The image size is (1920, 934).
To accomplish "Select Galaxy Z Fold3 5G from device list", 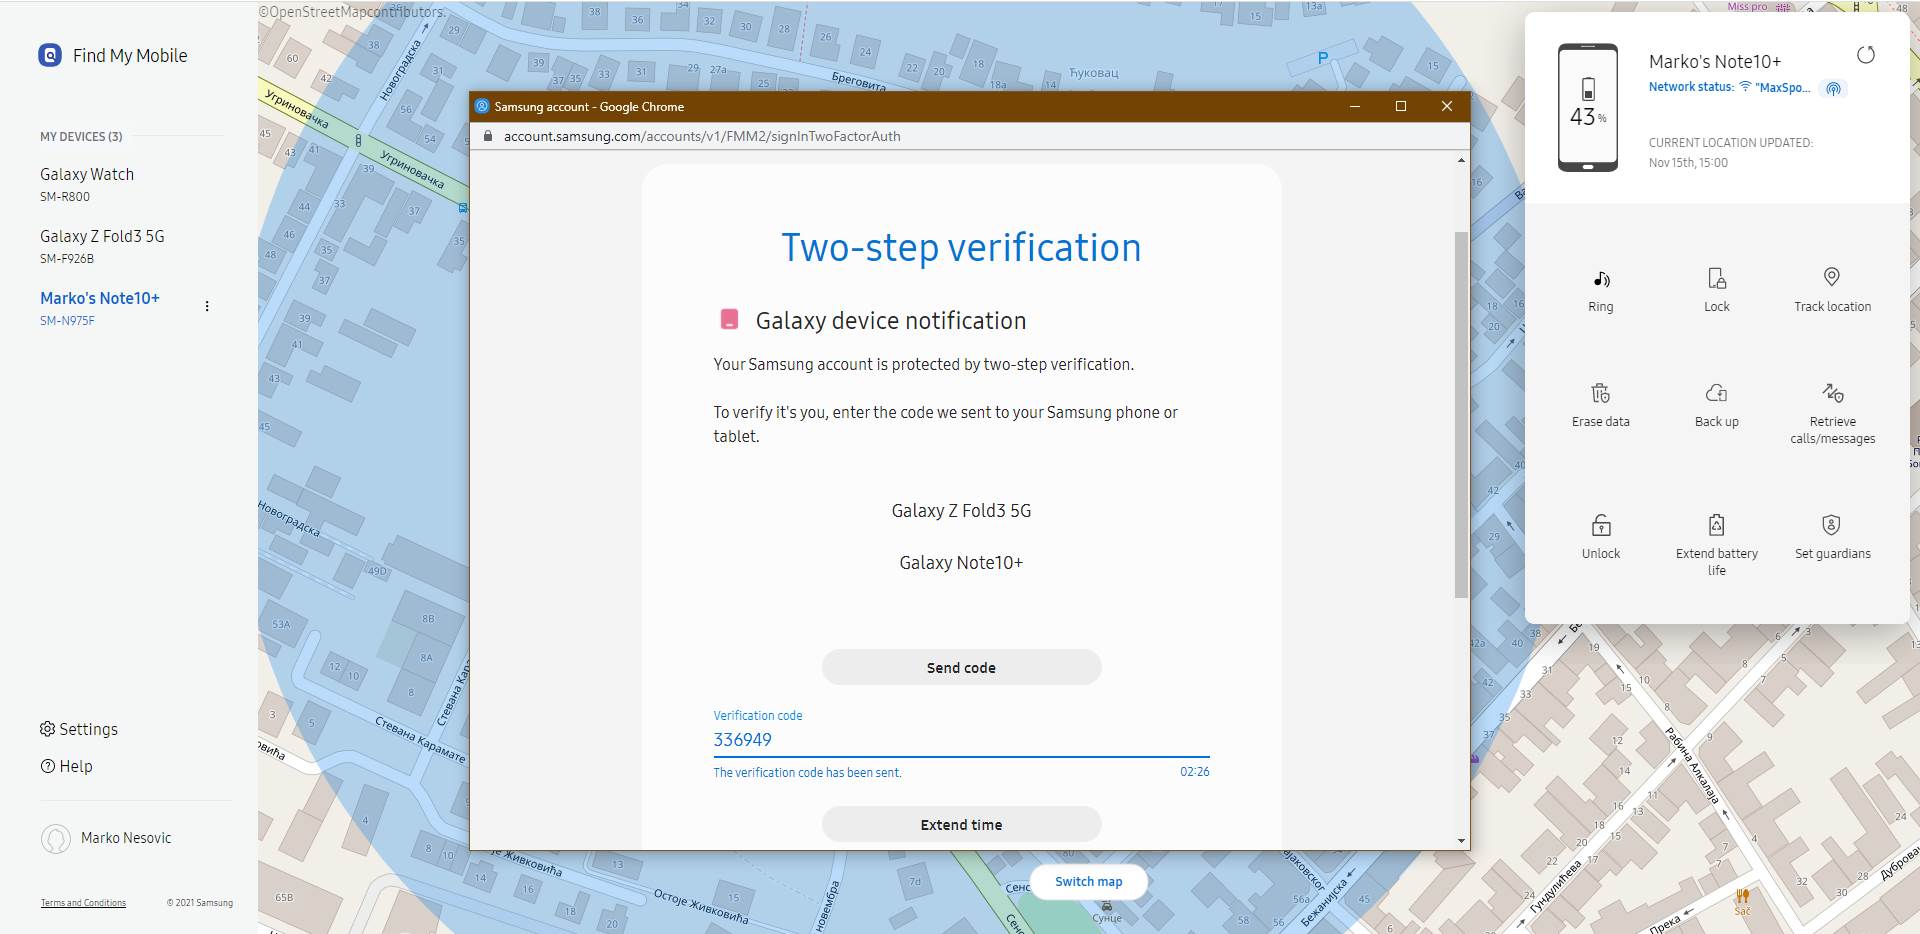I will 103,236.
